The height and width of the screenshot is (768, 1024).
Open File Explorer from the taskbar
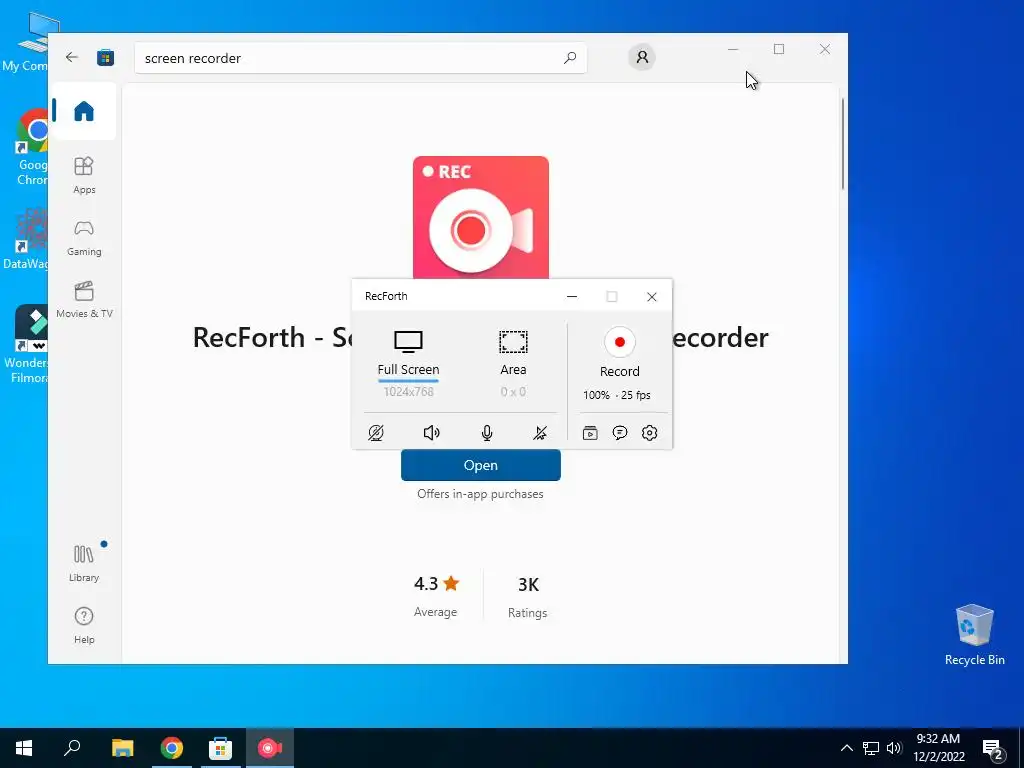(122, 748)
